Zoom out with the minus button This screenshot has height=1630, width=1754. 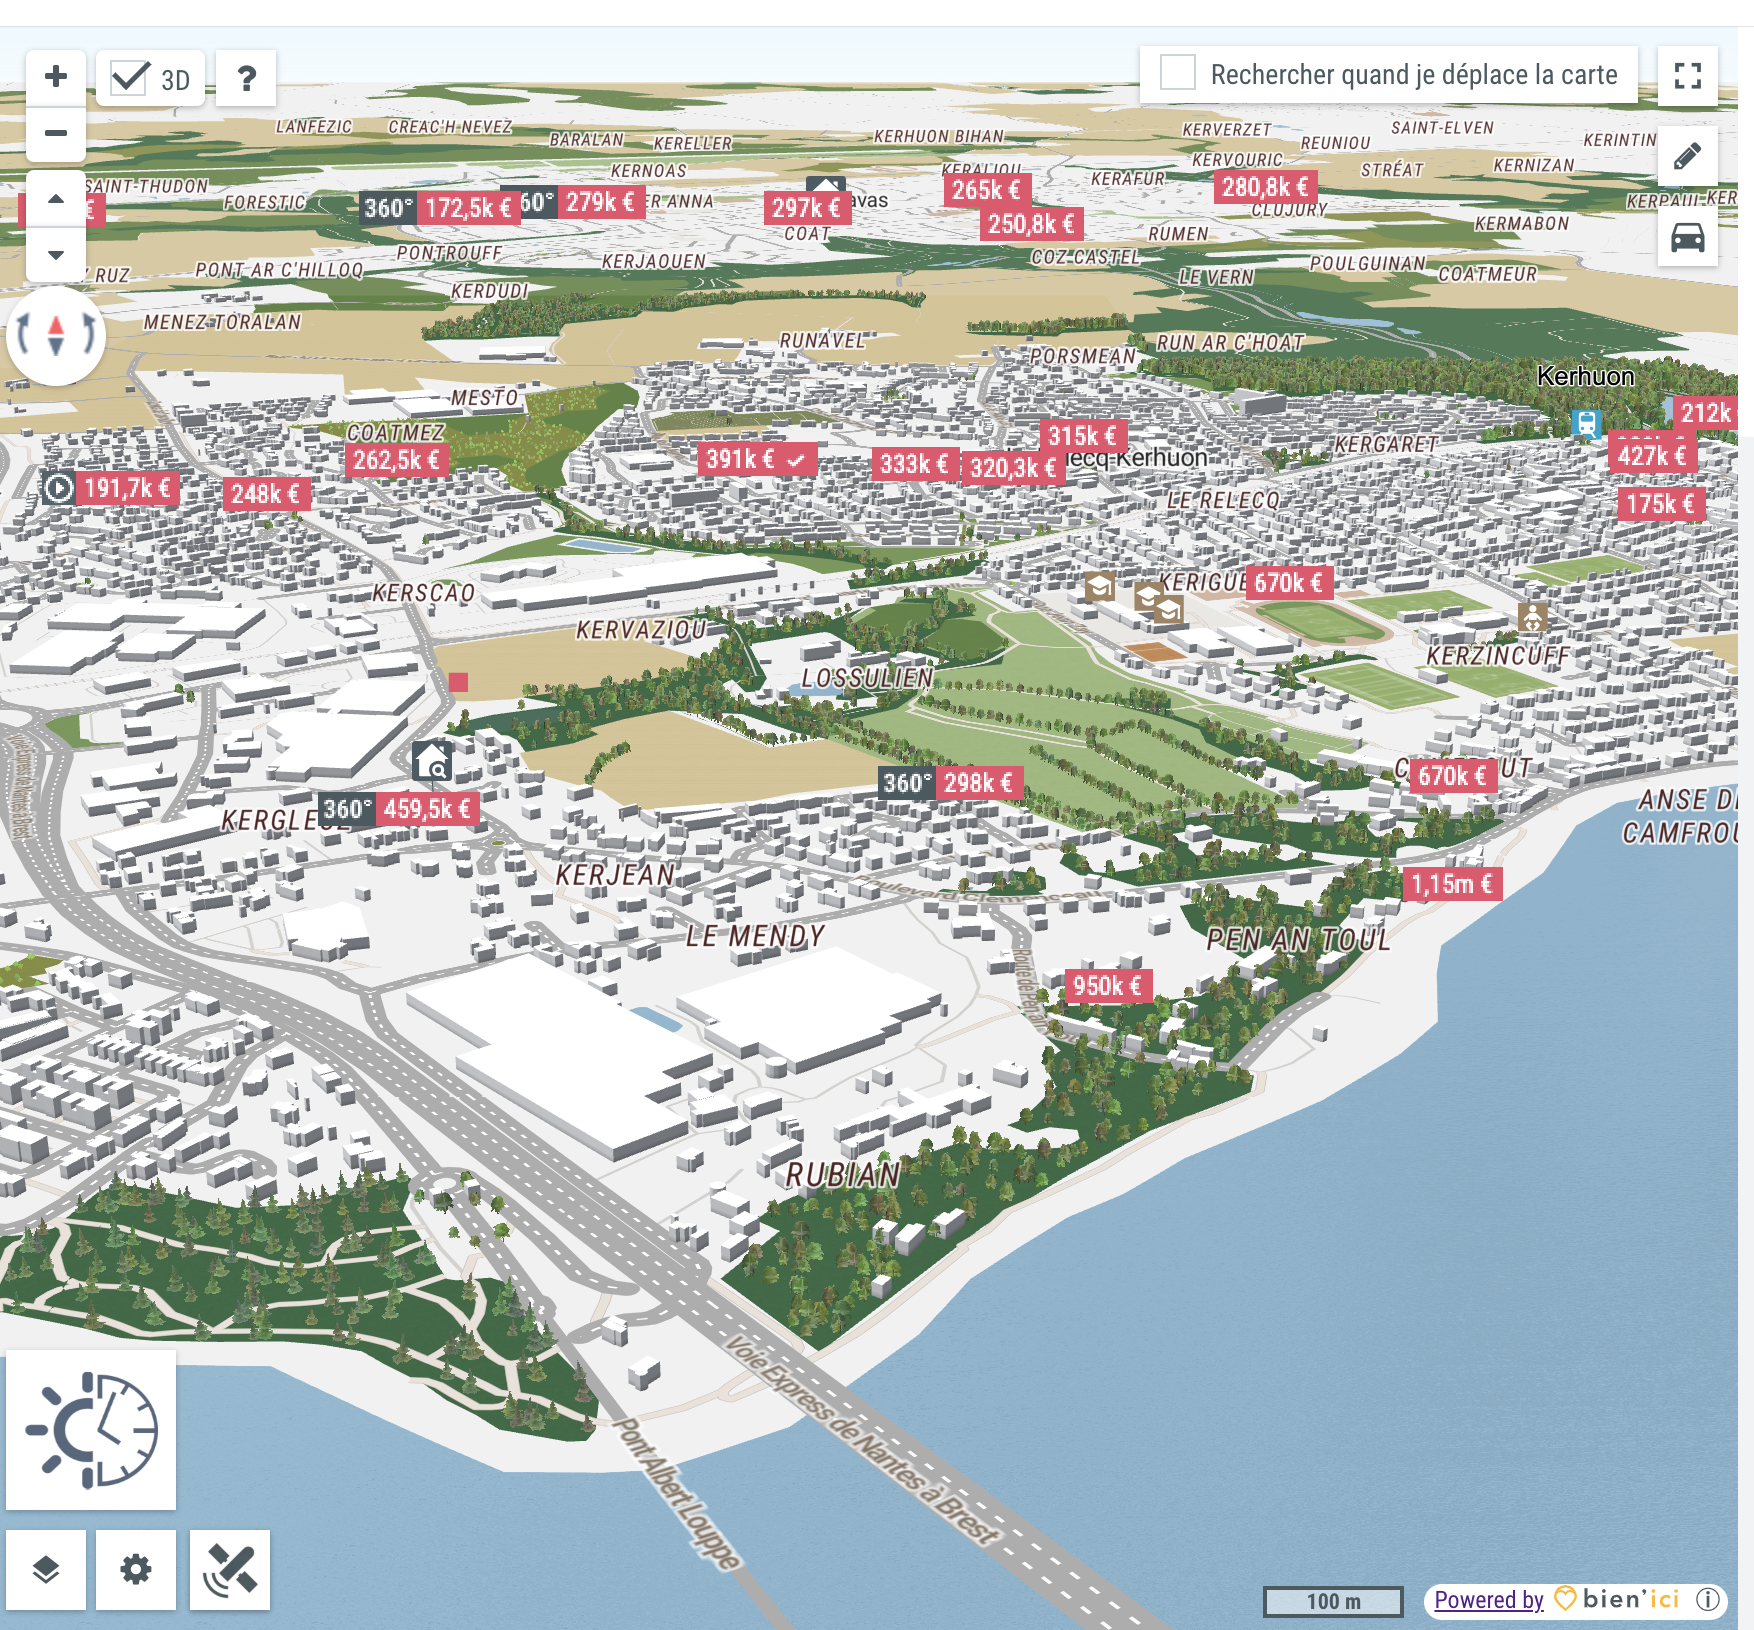[x=56, y=133]
